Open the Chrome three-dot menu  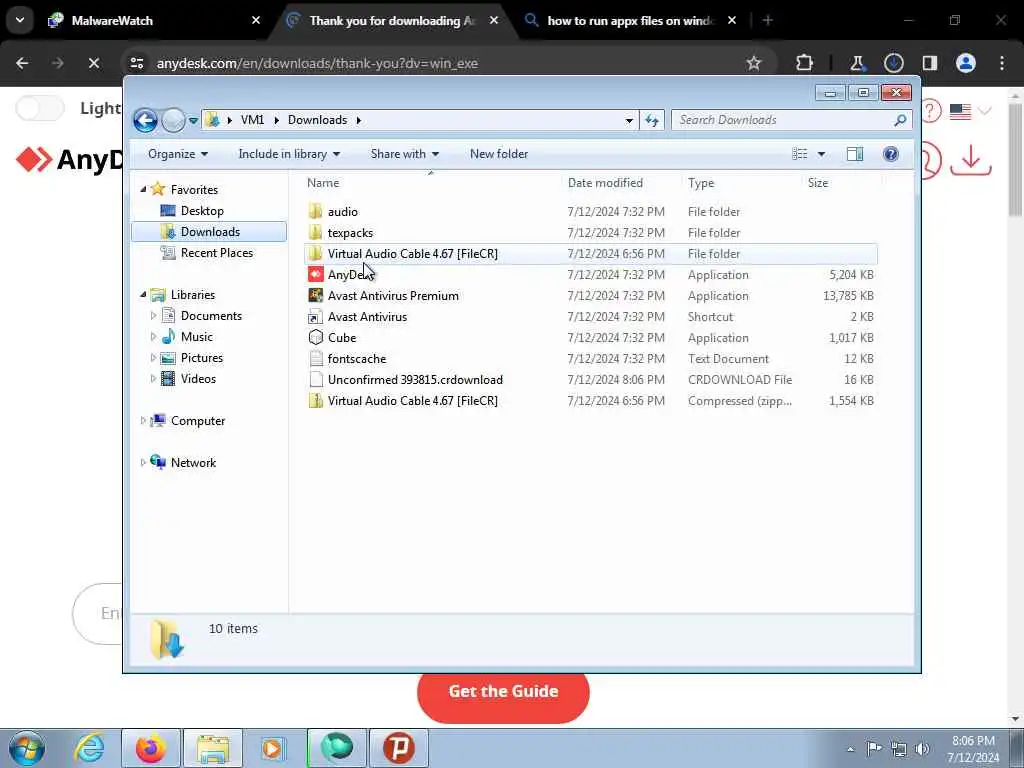click(1002, 63)
